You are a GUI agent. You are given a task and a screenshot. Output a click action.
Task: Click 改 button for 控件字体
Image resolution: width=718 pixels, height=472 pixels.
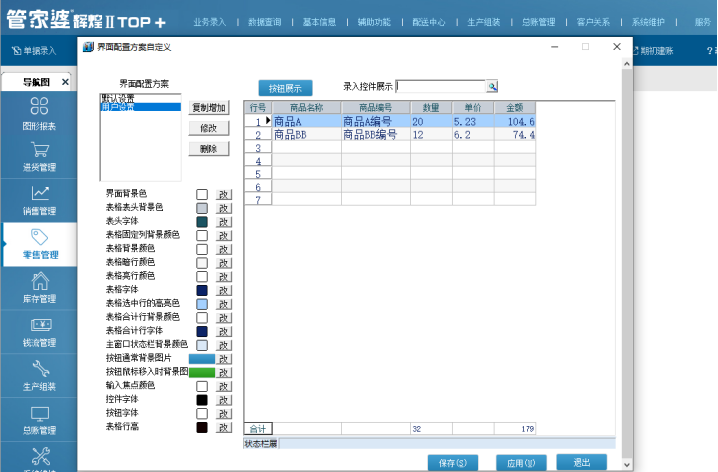tap(224, 400)
